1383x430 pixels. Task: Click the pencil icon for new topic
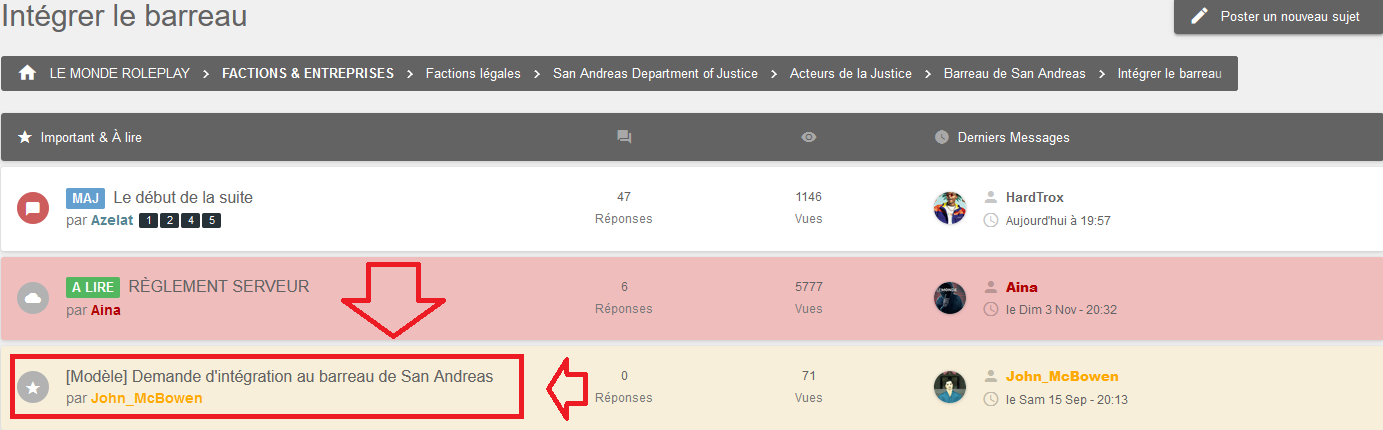[1200, 16]
